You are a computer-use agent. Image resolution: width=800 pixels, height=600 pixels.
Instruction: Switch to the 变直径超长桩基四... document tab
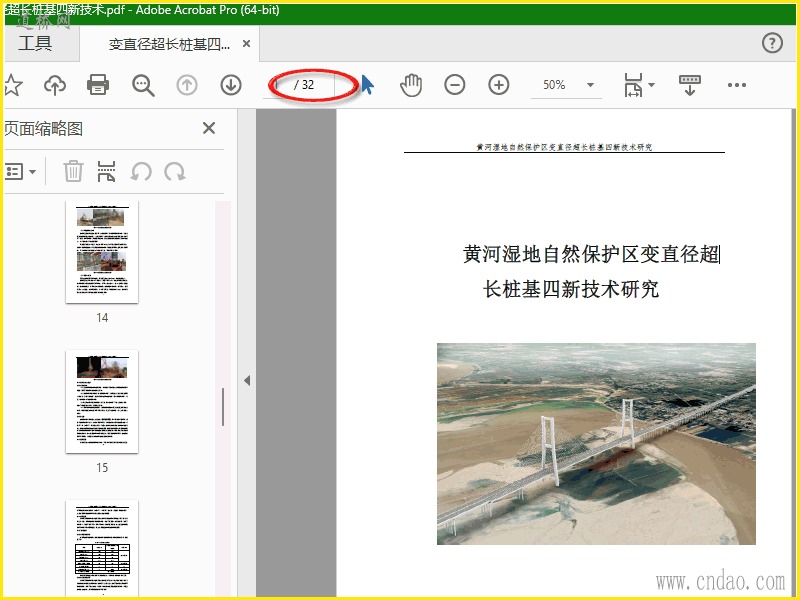[x=169, y=44]
